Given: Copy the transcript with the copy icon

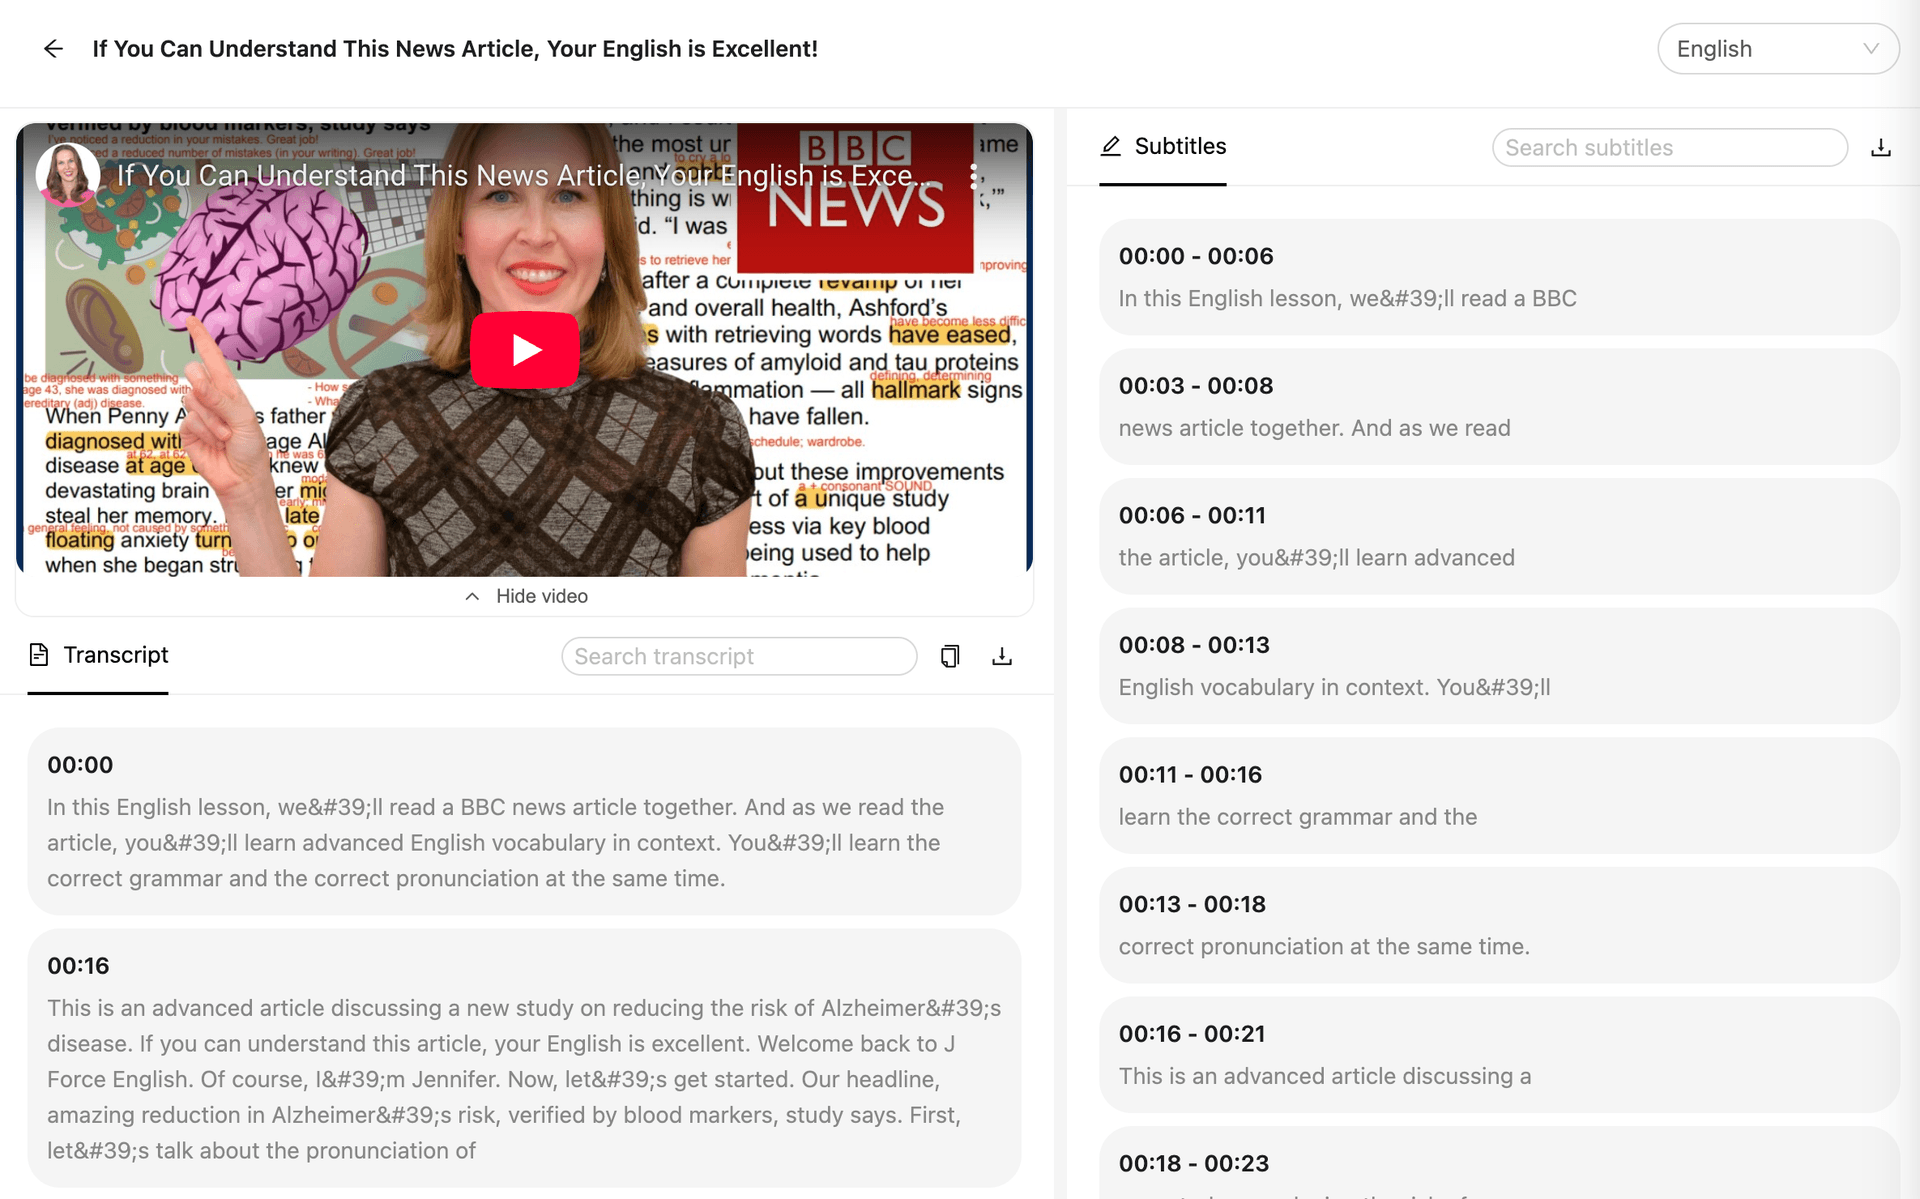Looking at the screenshot, I should pyautogui.click(x=950, y=656).
